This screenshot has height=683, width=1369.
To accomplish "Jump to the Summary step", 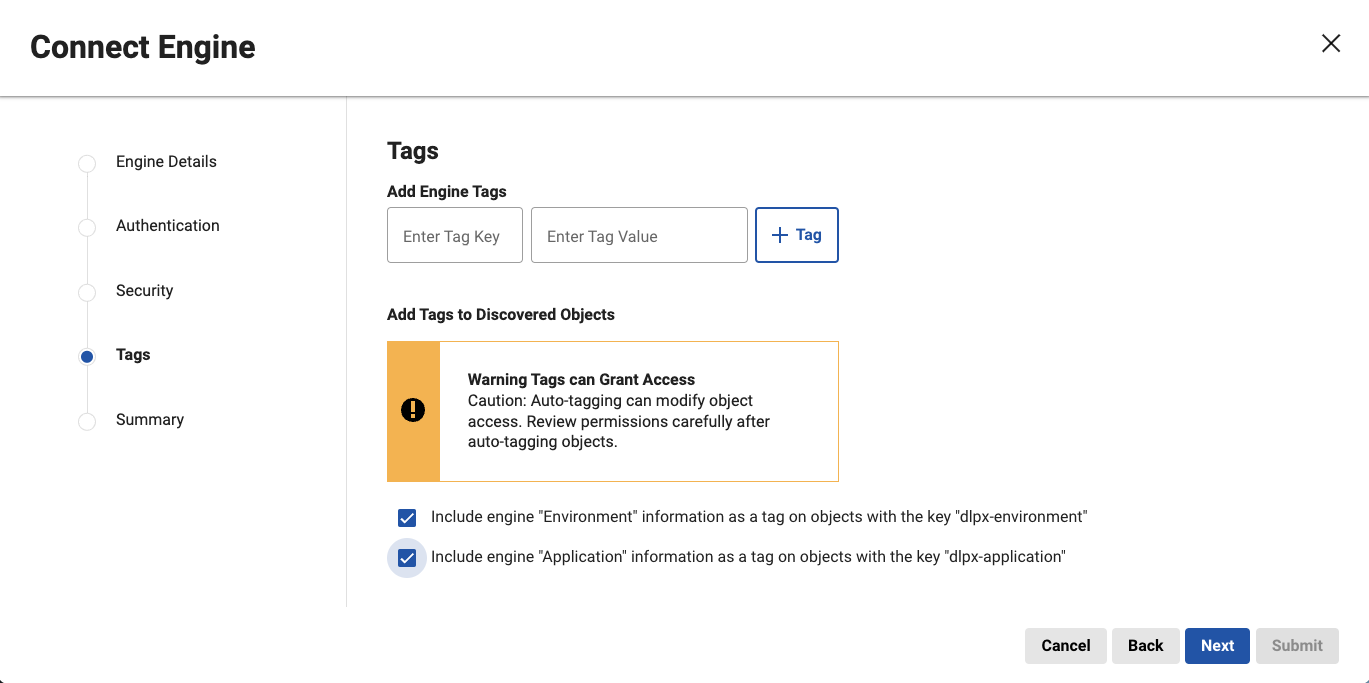I will pos(149,420).
